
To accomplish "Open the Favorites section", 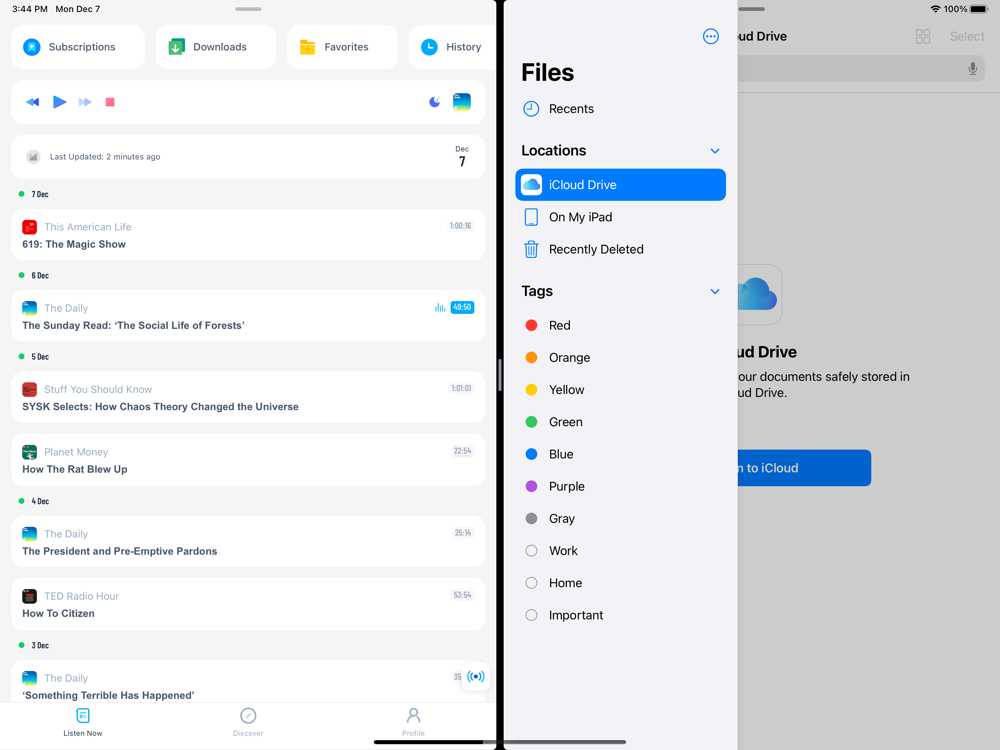I will (342, 47).
